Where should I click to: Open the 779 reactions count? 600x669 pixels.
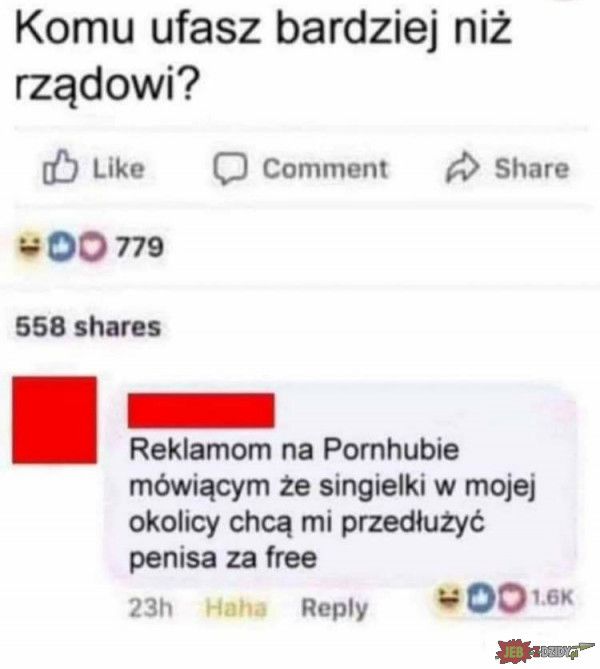tap(140, 247)
